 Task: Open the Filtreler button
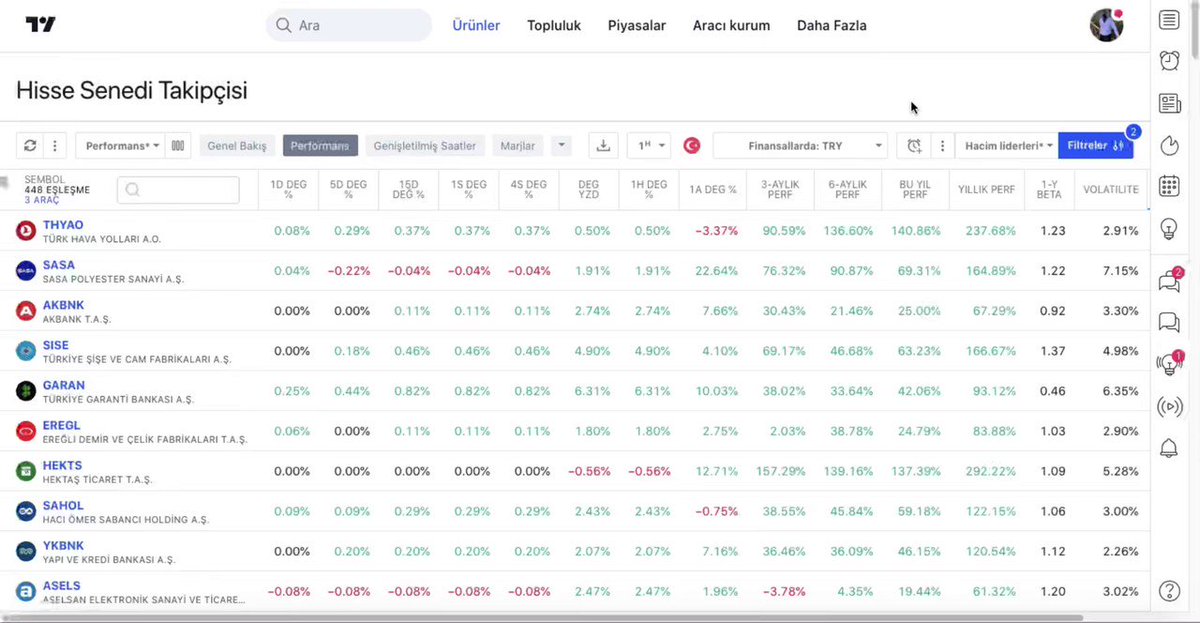(x=1096, y=146)
